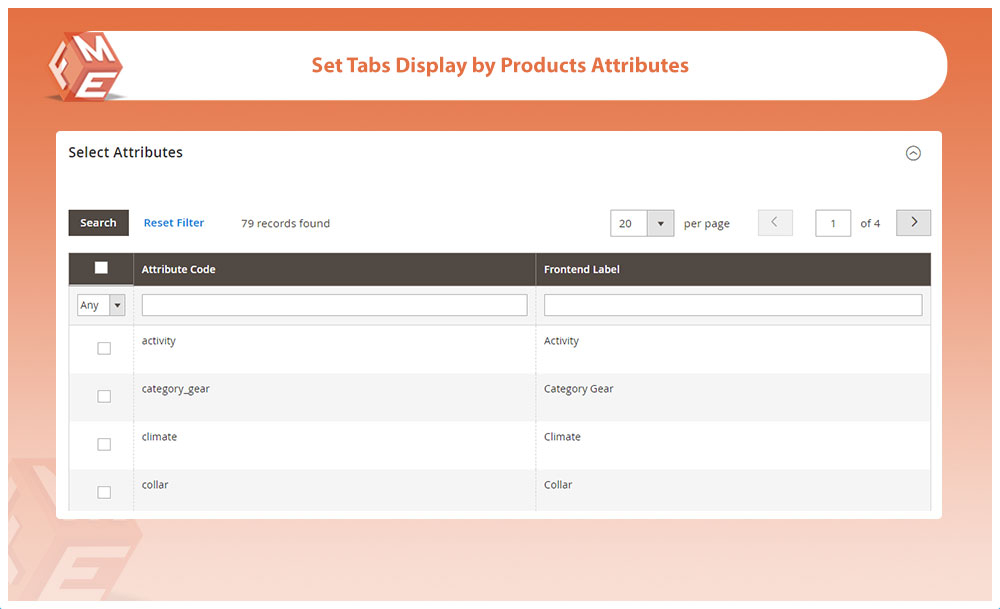Focus the Attribute Code filter field

(334, 305)
